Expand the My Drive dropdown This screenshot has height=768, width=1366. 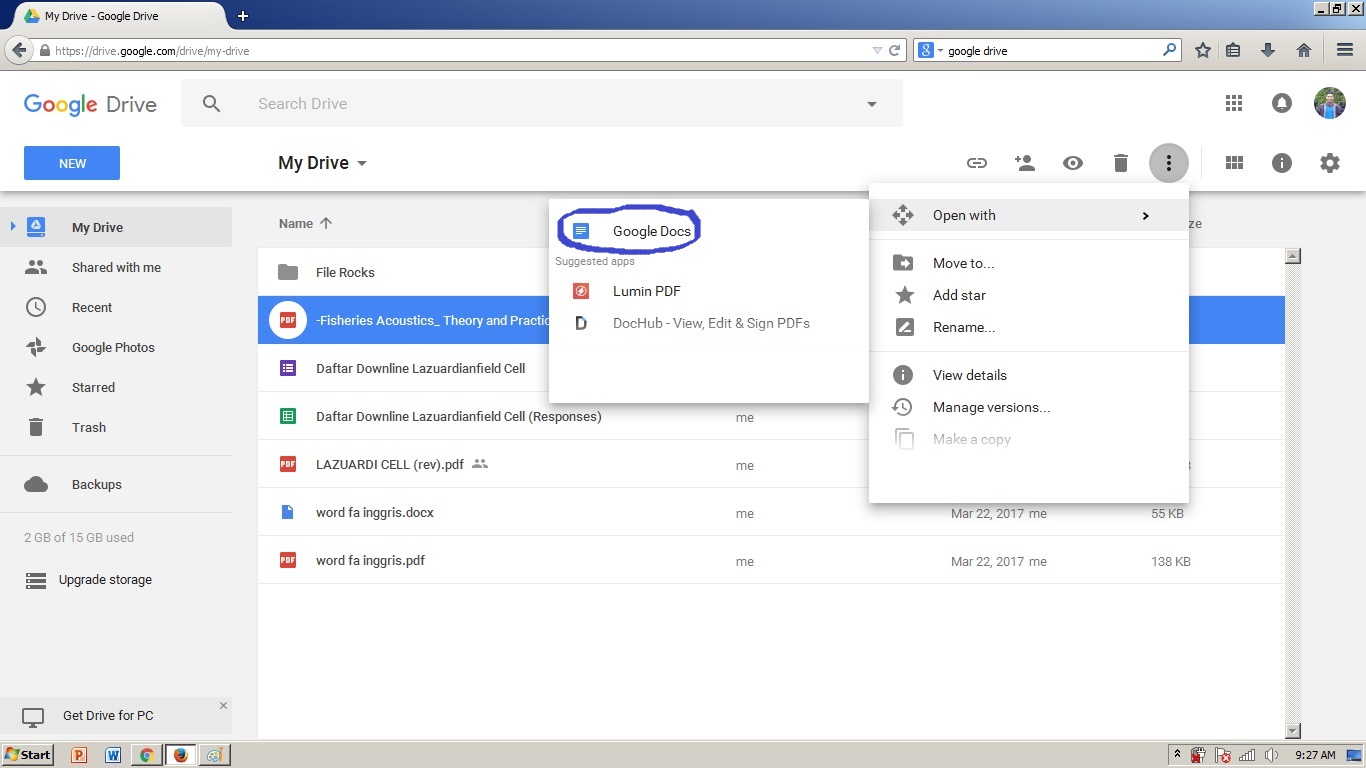point(361,162)
